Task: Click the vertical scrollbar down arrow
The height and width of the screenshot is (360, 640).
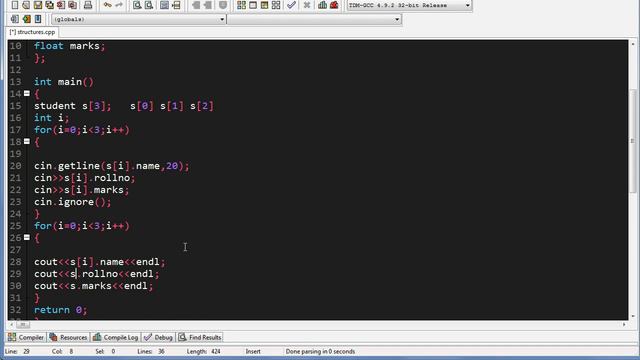Action: (633, 316)
